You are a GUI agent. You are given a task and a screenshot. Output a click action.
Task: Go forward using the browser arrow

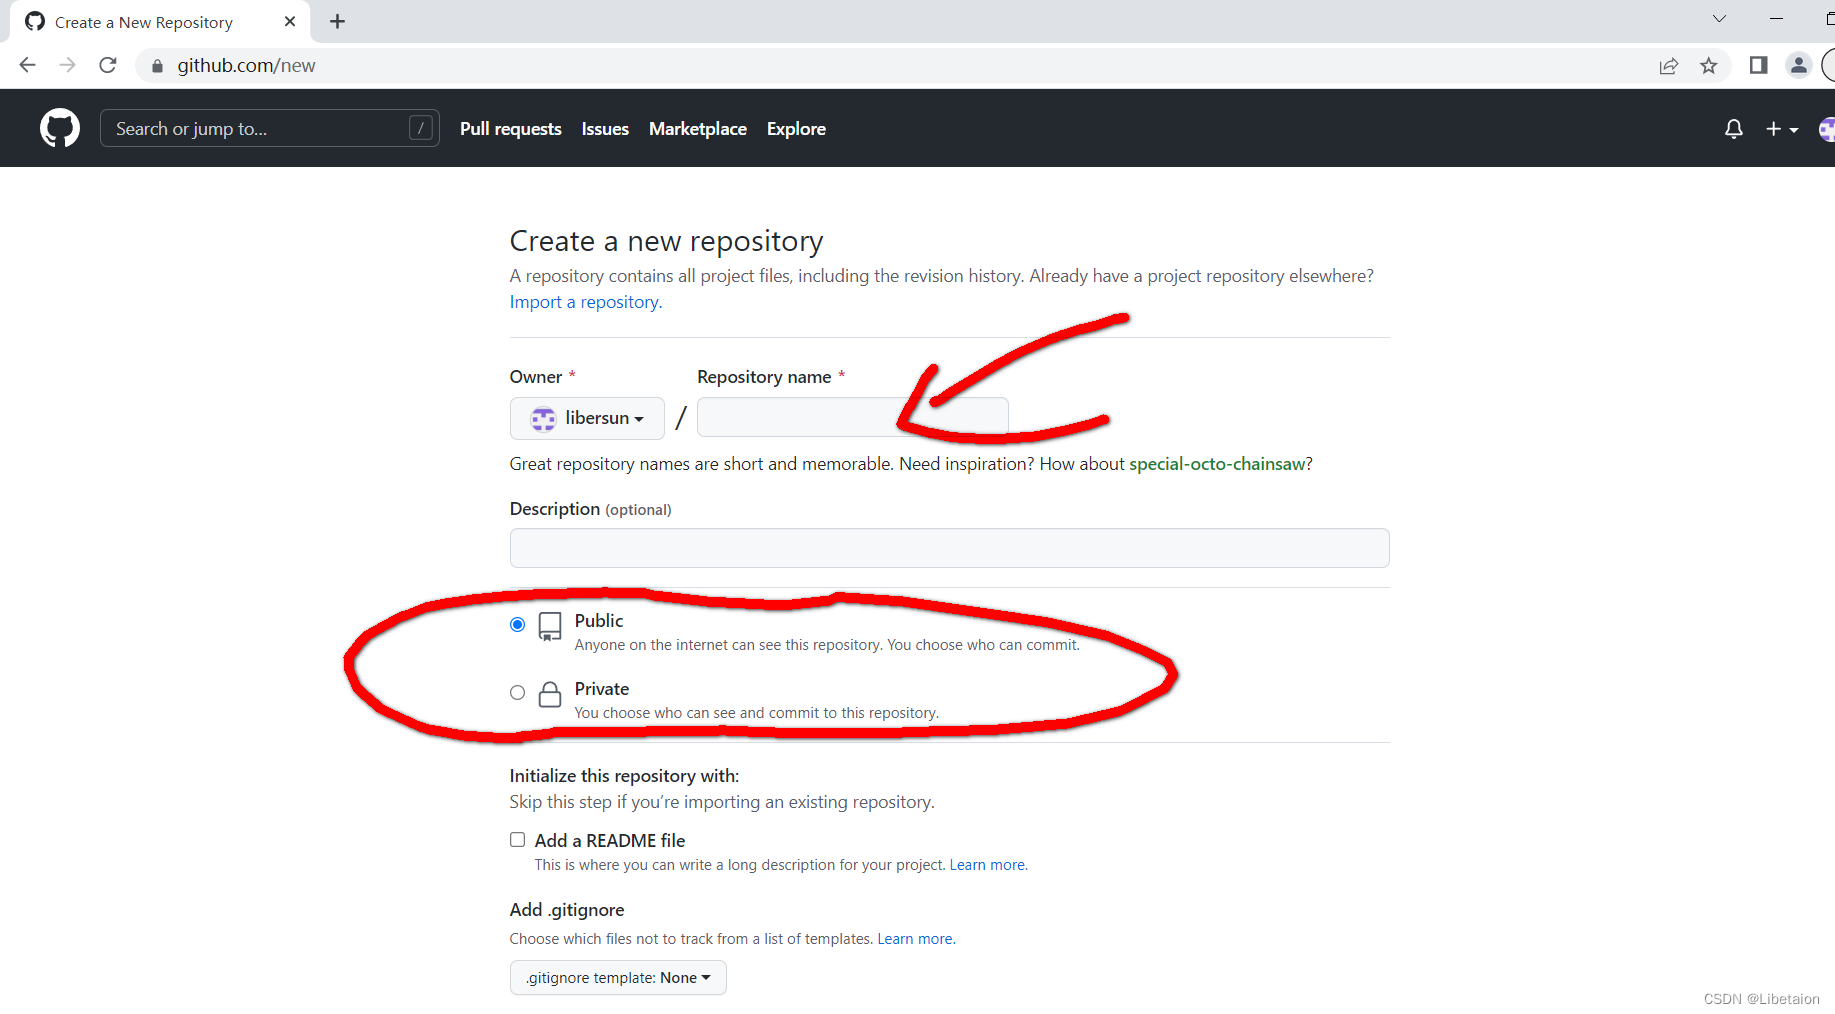pos(67,65)
